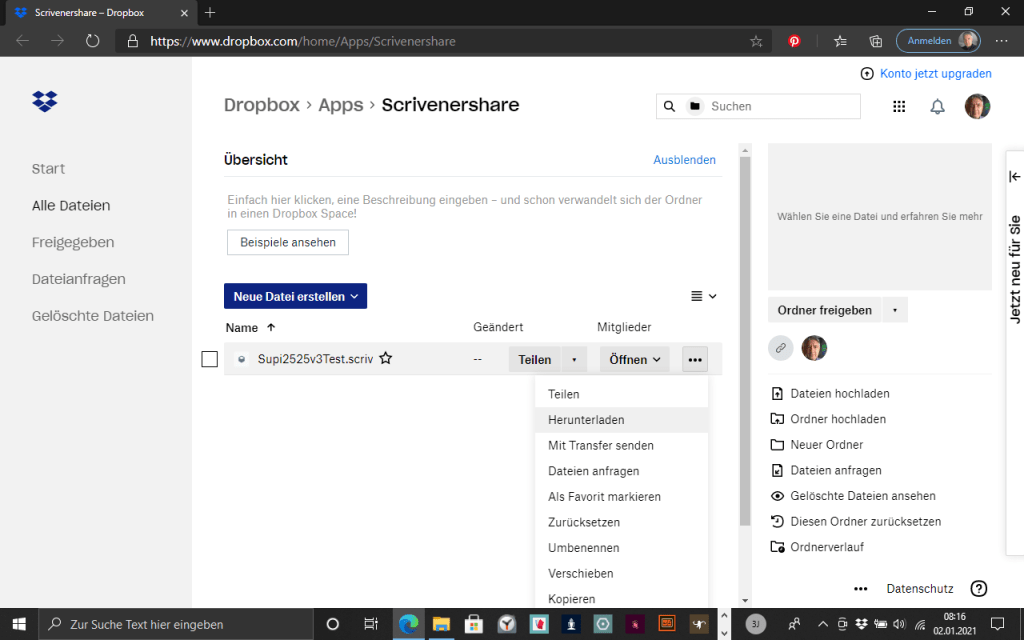Click Neue Datei erstellen button
The width and height of the screenshot is (1024, 640).
pos(295,297)
